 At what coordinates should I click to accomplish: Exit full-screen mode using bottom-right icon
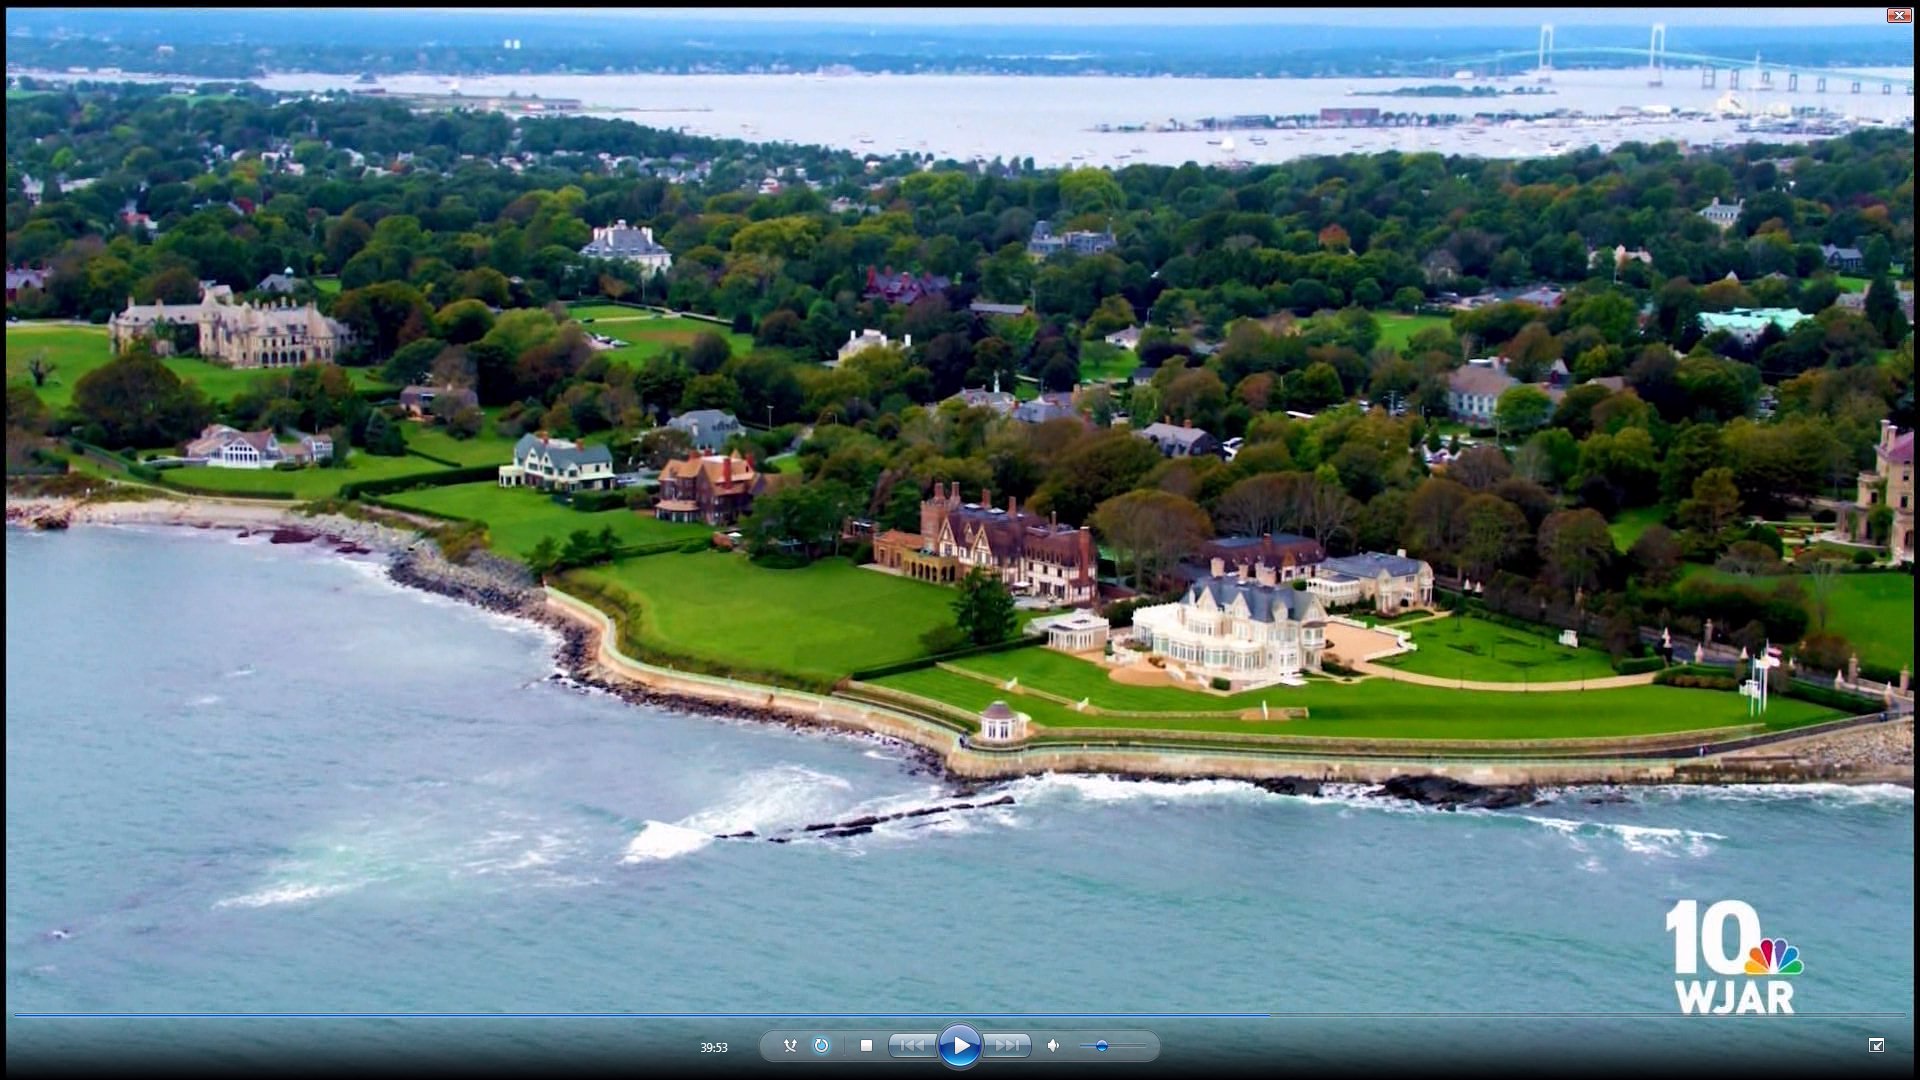[x=1876, y=1045]
